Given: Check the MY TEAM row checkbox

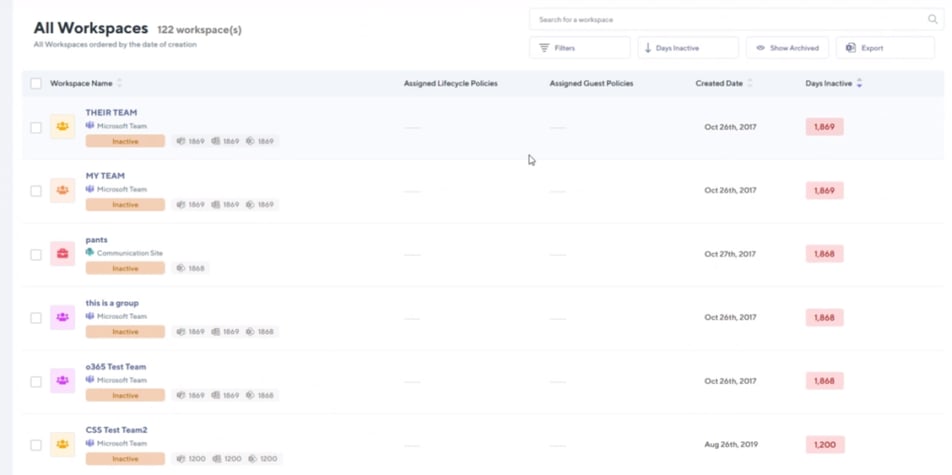Looking at the screenshot, I should [36, 191].
